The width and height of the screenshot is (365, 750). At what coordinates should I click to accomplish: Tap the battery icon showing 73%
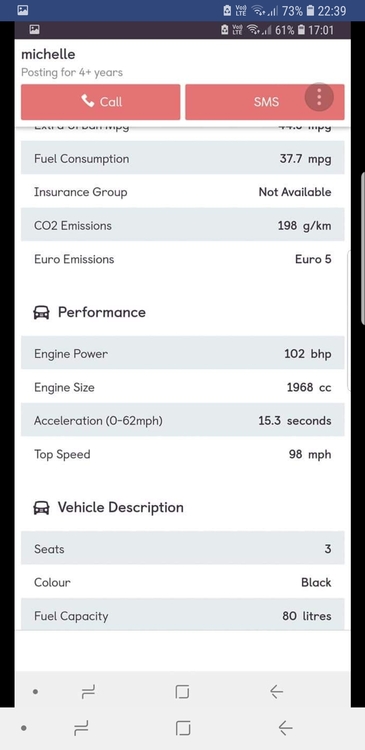tap(310, 10)
